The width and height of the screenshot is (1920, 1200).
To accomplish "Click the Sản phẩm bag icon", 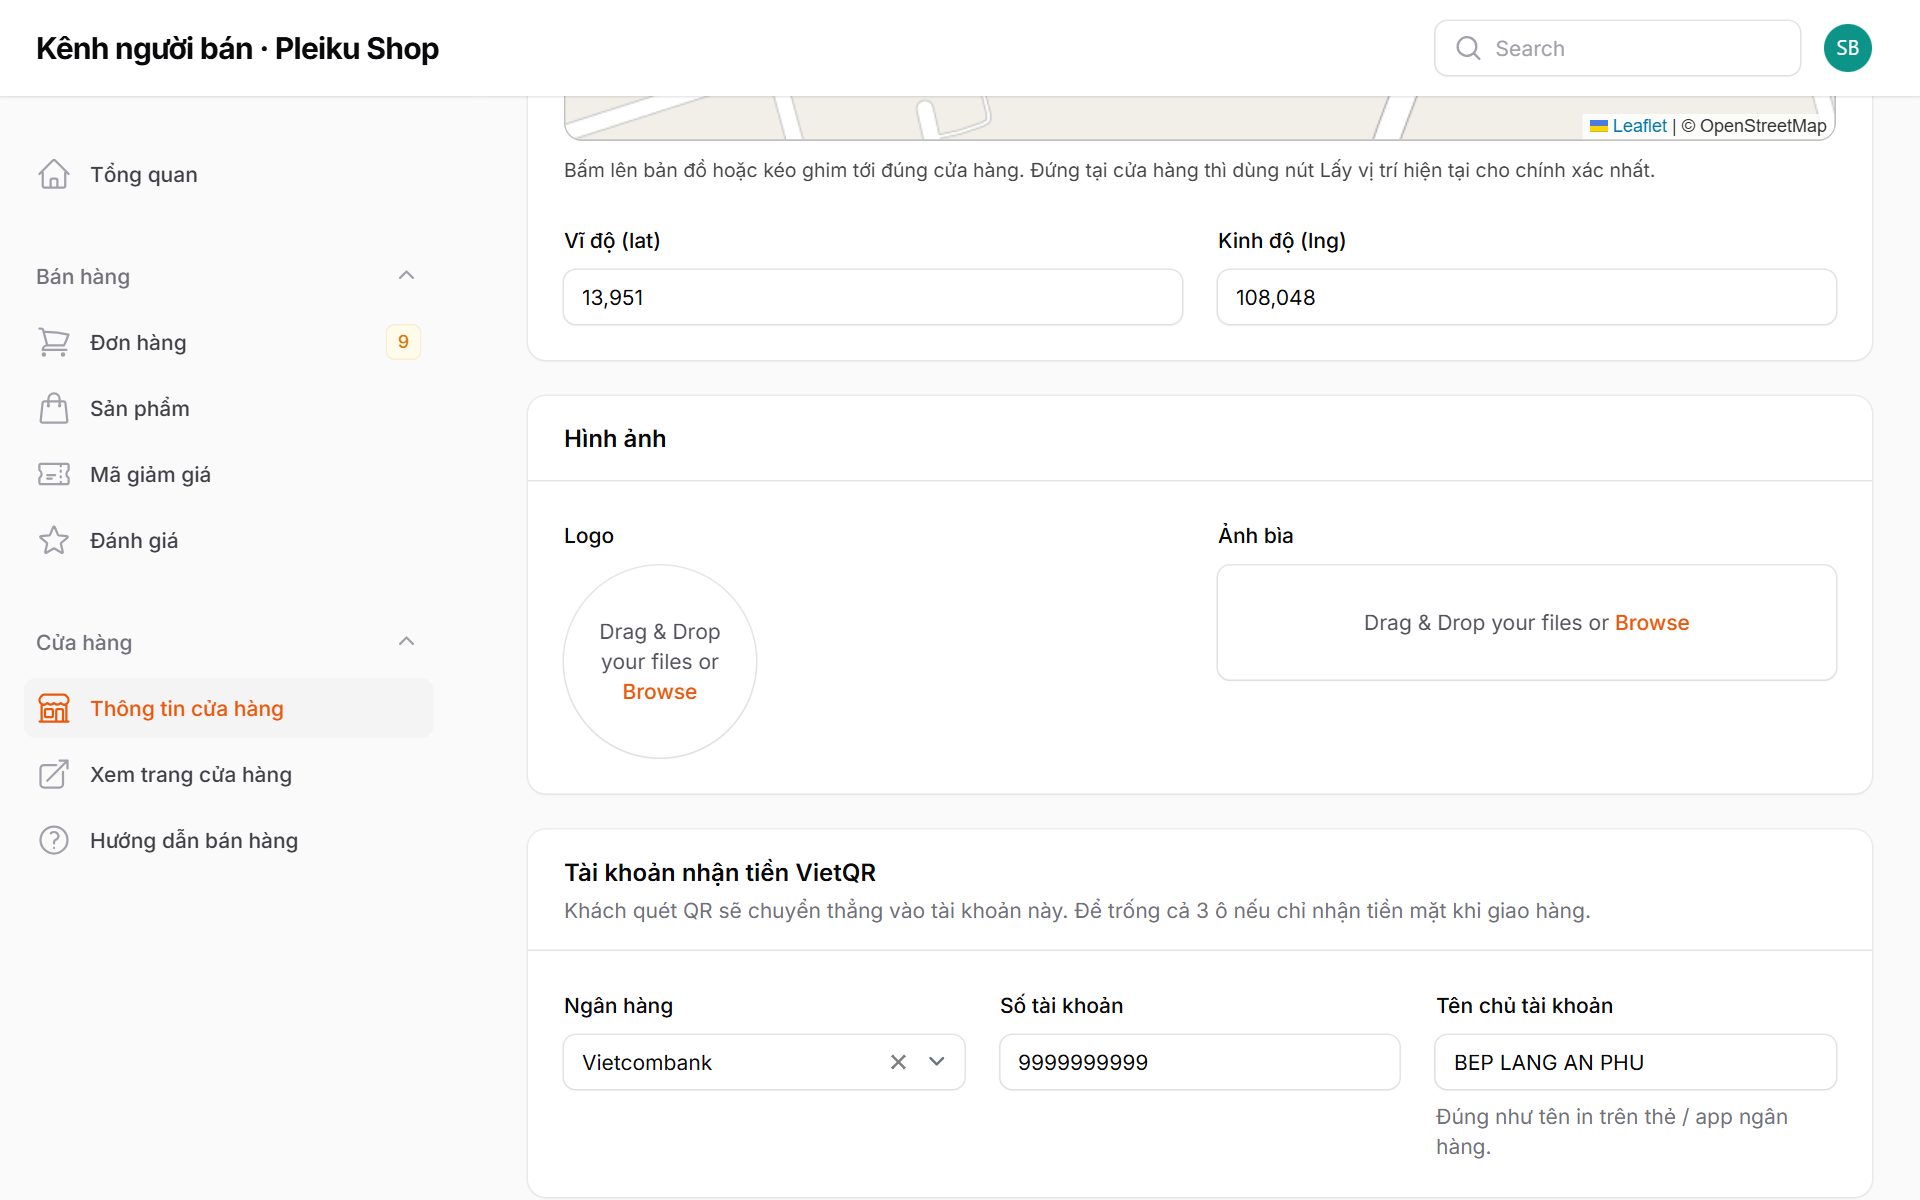I will (54, 408).
